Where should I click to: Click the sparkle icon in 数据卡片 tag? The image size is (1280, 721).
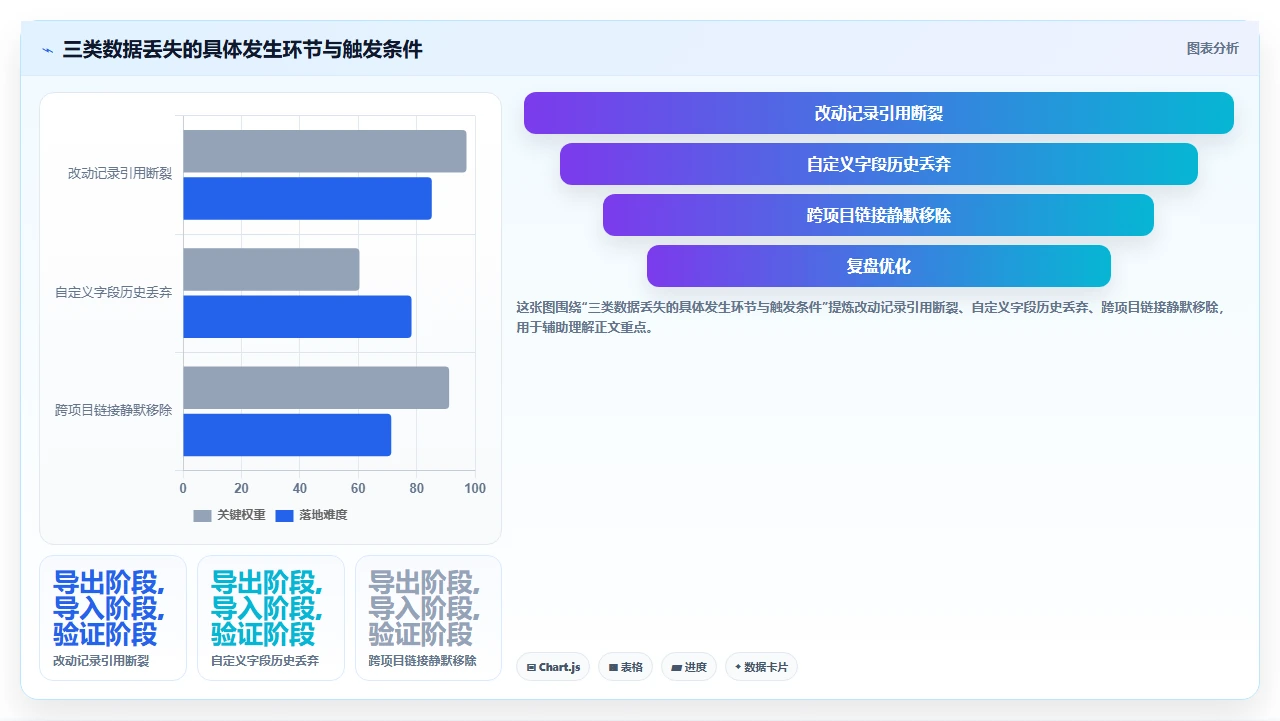click(x=738, y=667)
